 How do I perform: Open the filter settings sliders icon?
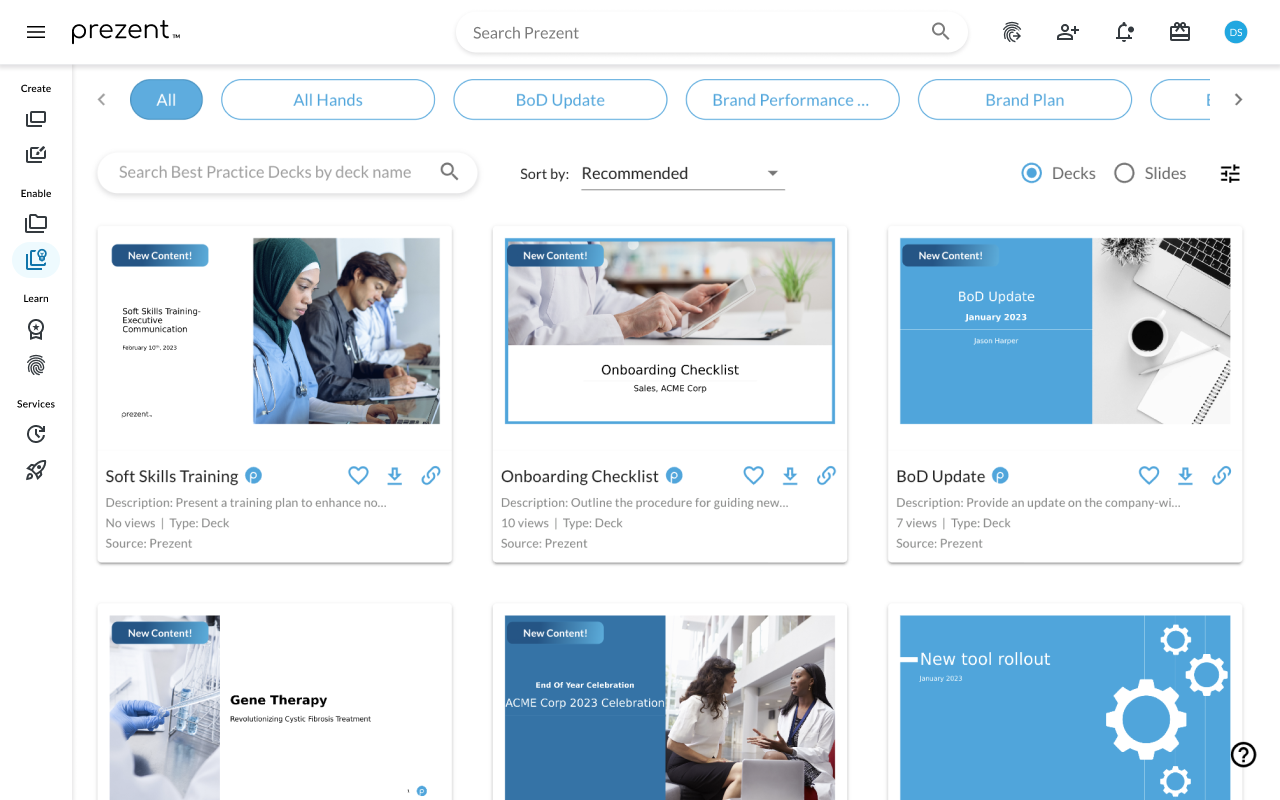(x=1230, y=173)
